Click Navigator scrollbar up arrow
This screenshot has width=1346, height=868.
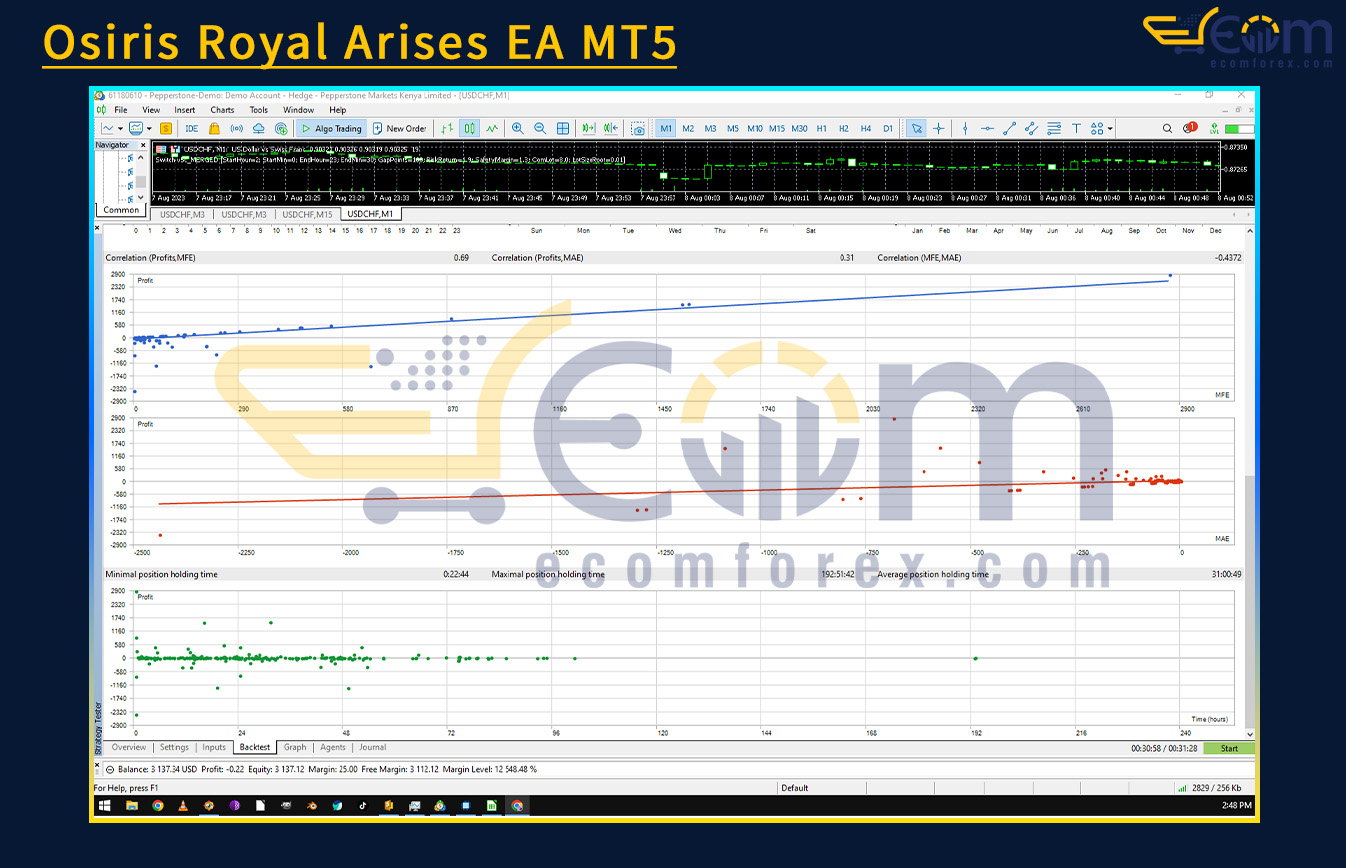141,158
